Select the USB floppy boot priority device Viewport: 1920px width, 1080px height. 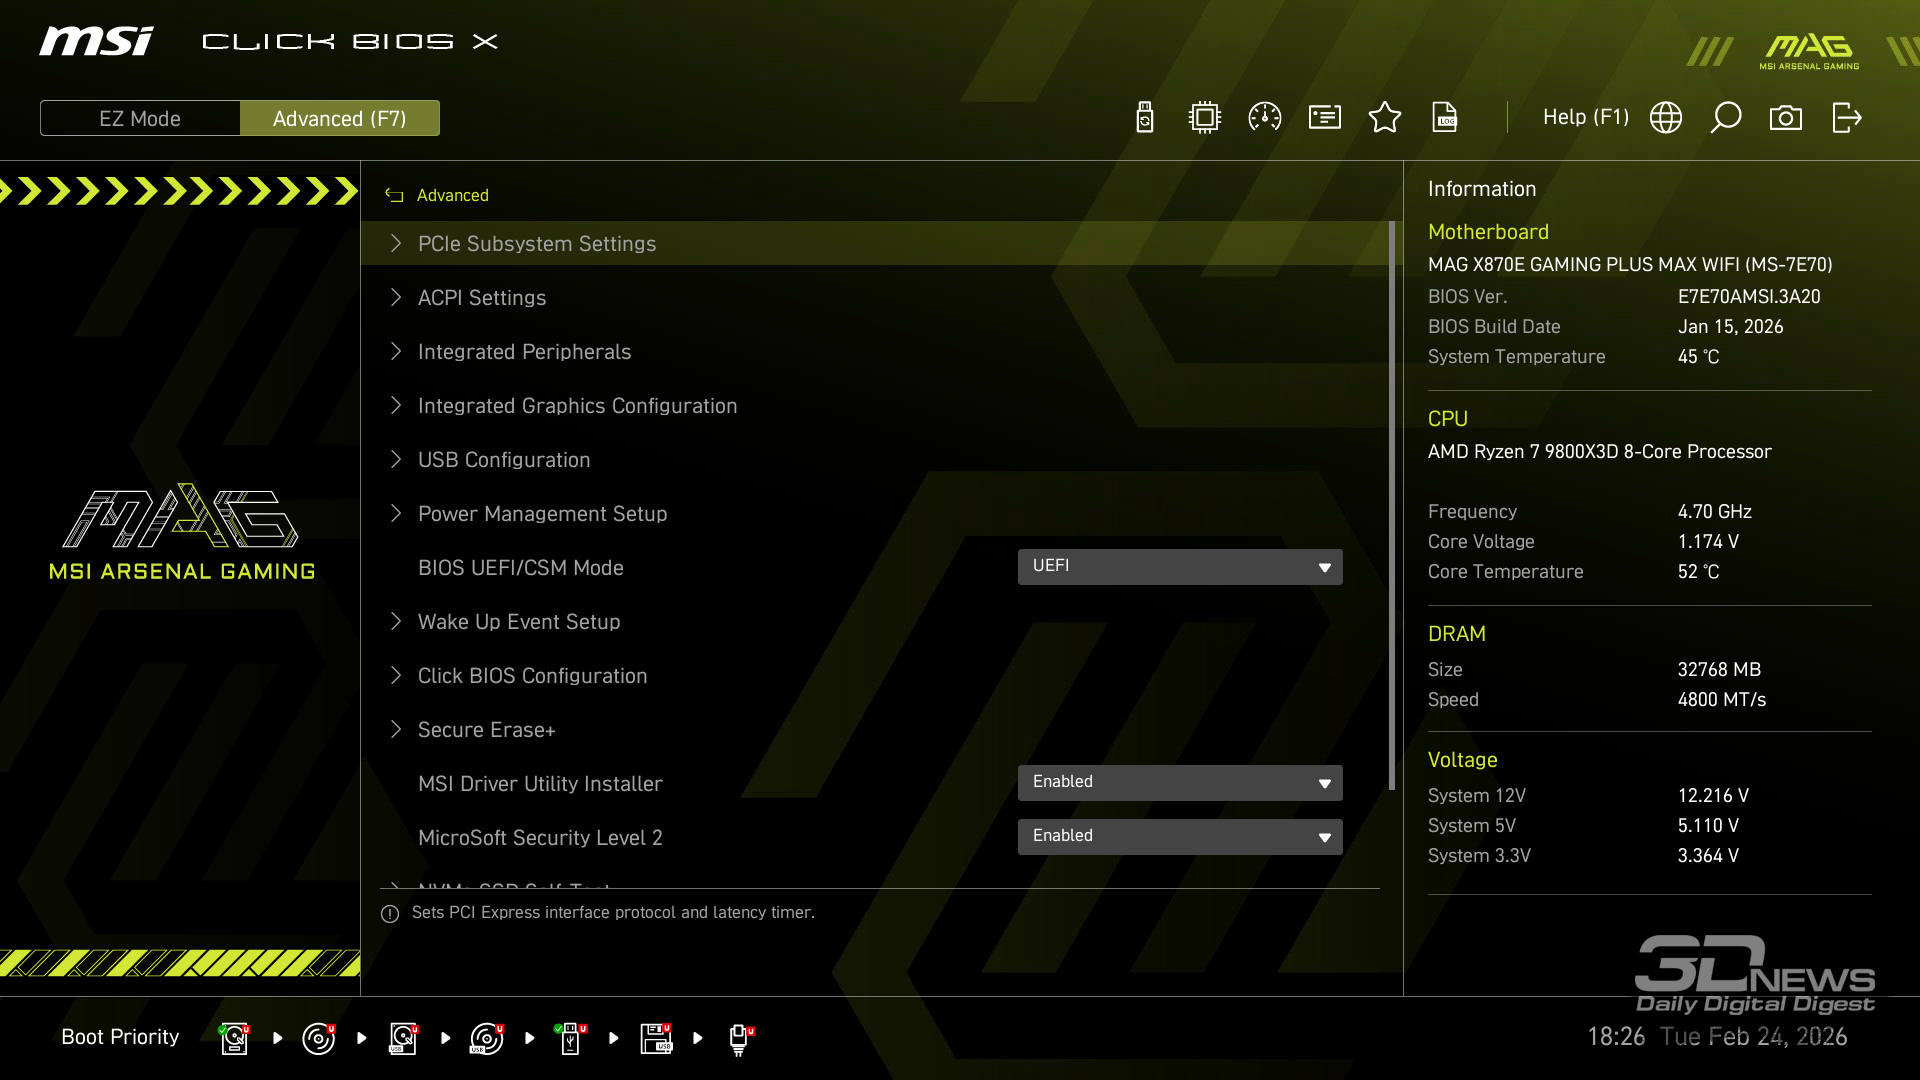(x=656, y=1038)
